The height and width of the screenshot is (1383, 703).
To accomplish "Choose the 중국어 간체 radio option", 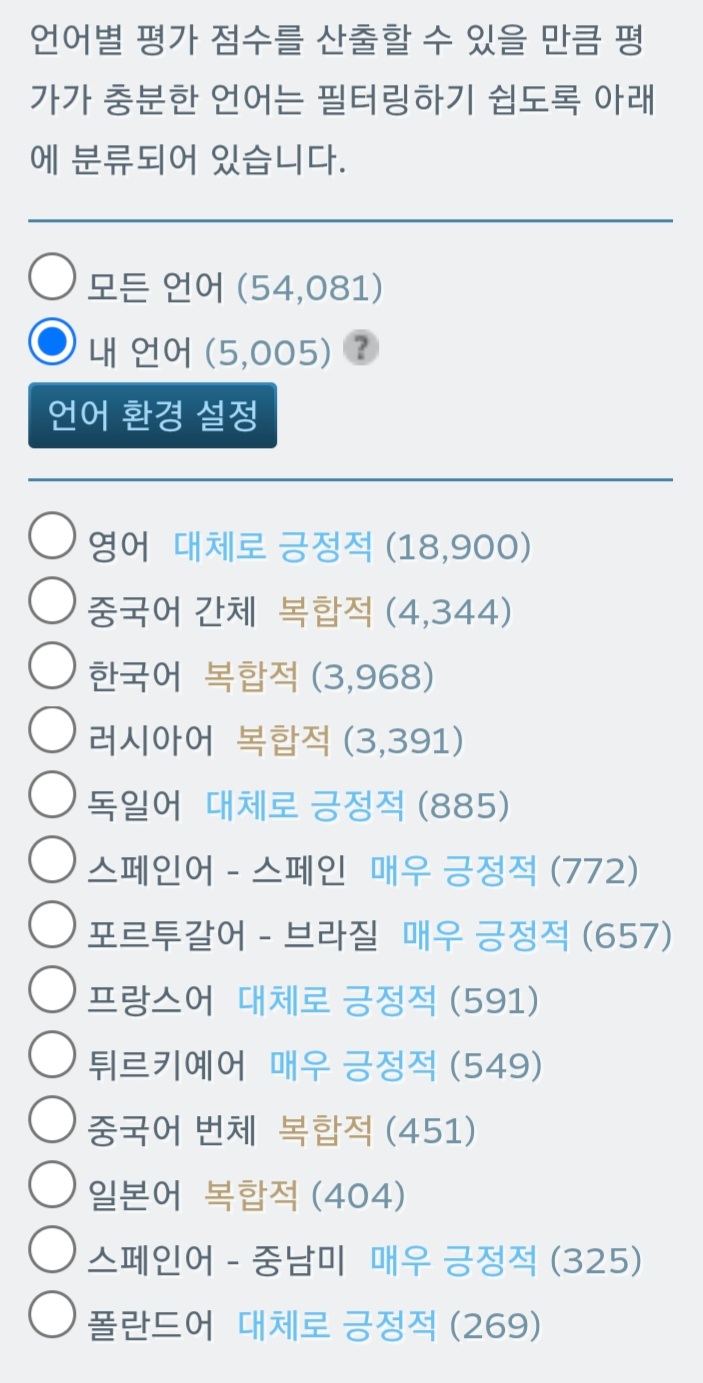I will (53, 602).
